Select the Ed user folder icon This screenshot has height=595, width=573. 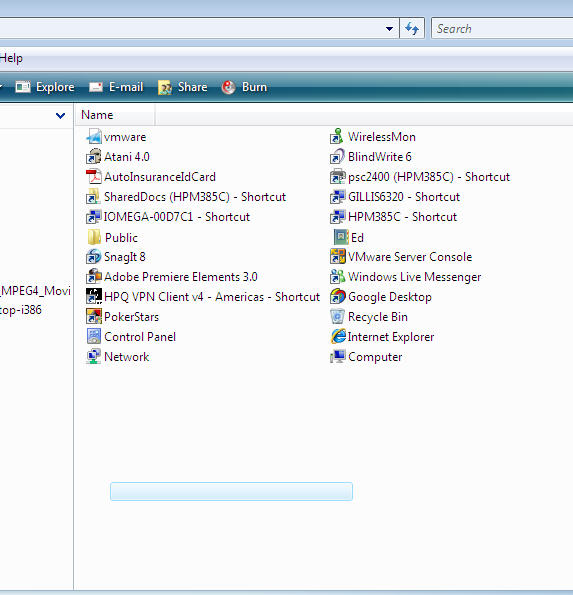coord(341,237)
